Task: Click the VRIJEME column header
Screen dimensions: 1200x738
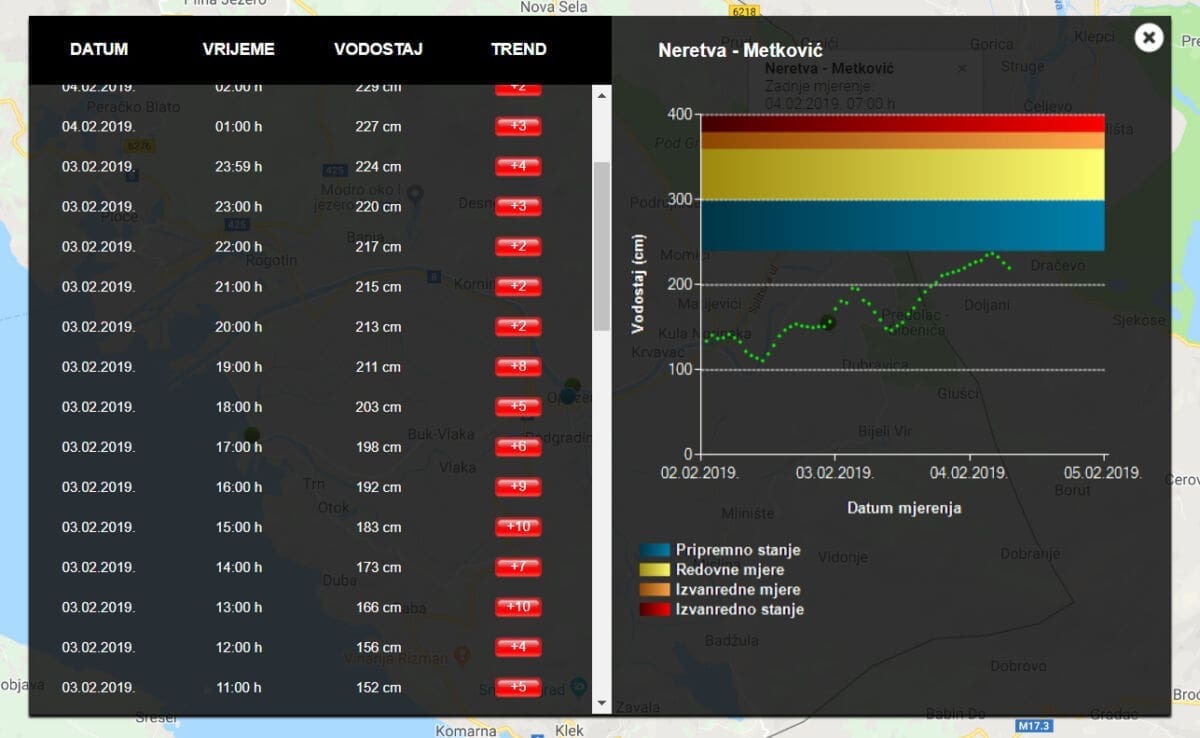Action: pyautogui.click(x=238, y=49)
